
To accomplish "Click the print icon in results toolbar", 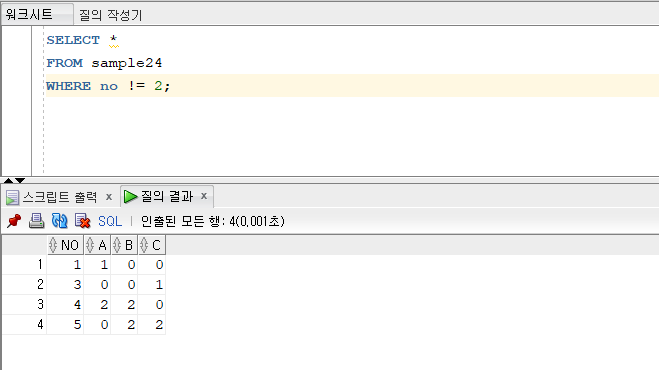I will tap(37, 220).
